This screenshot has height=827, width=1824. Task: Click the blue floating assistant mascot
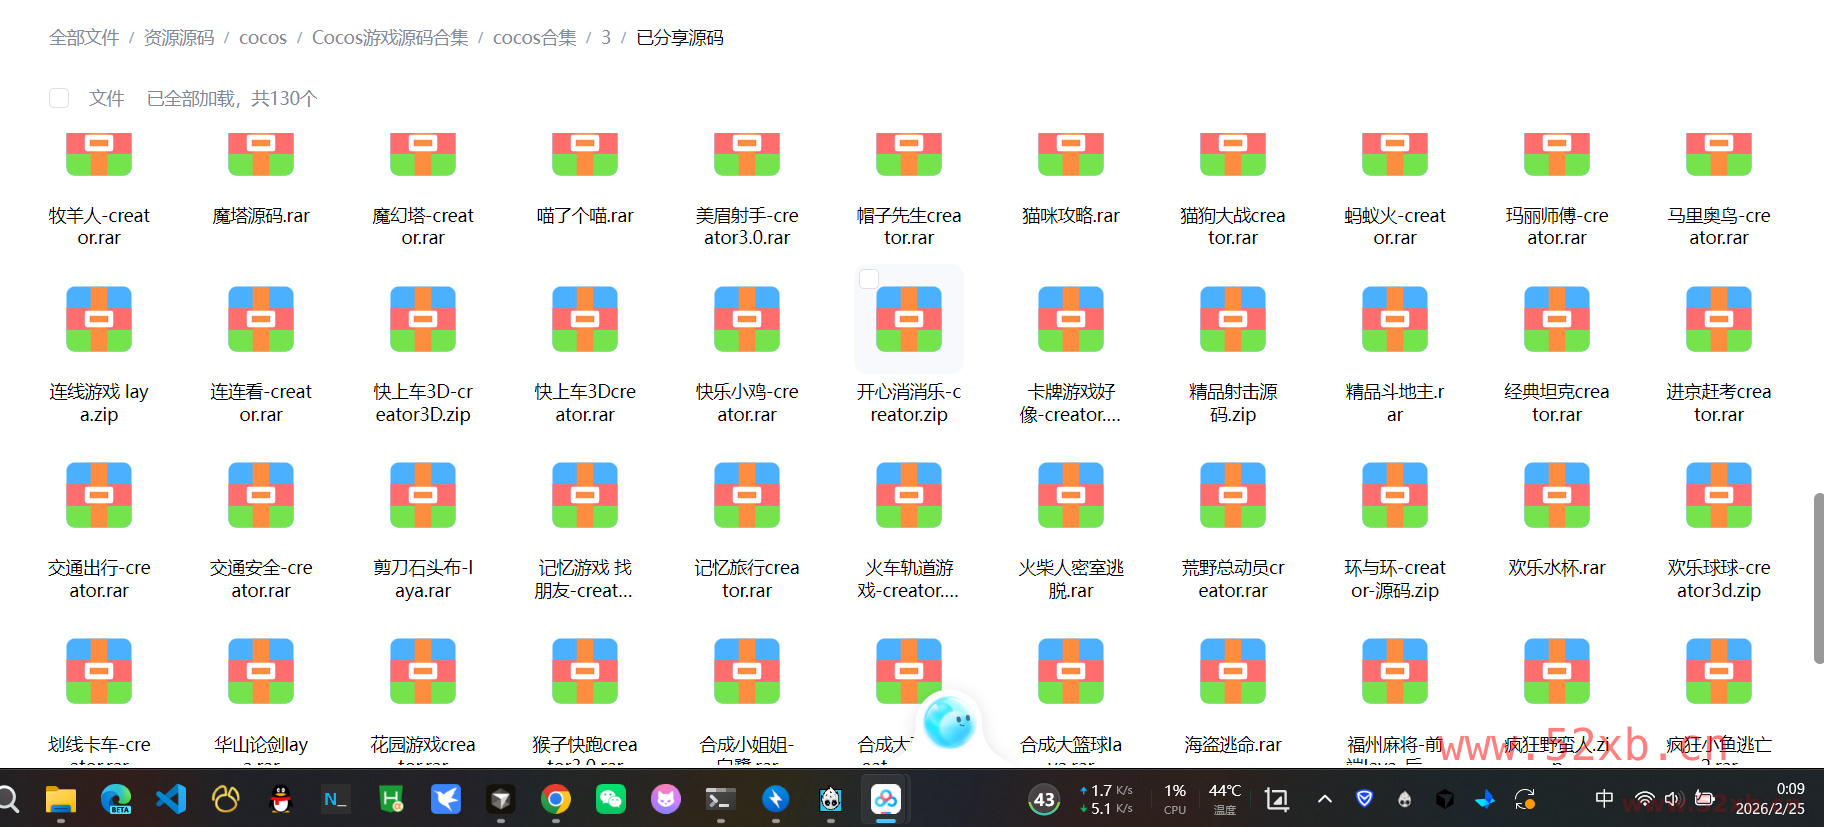point(949,722)
